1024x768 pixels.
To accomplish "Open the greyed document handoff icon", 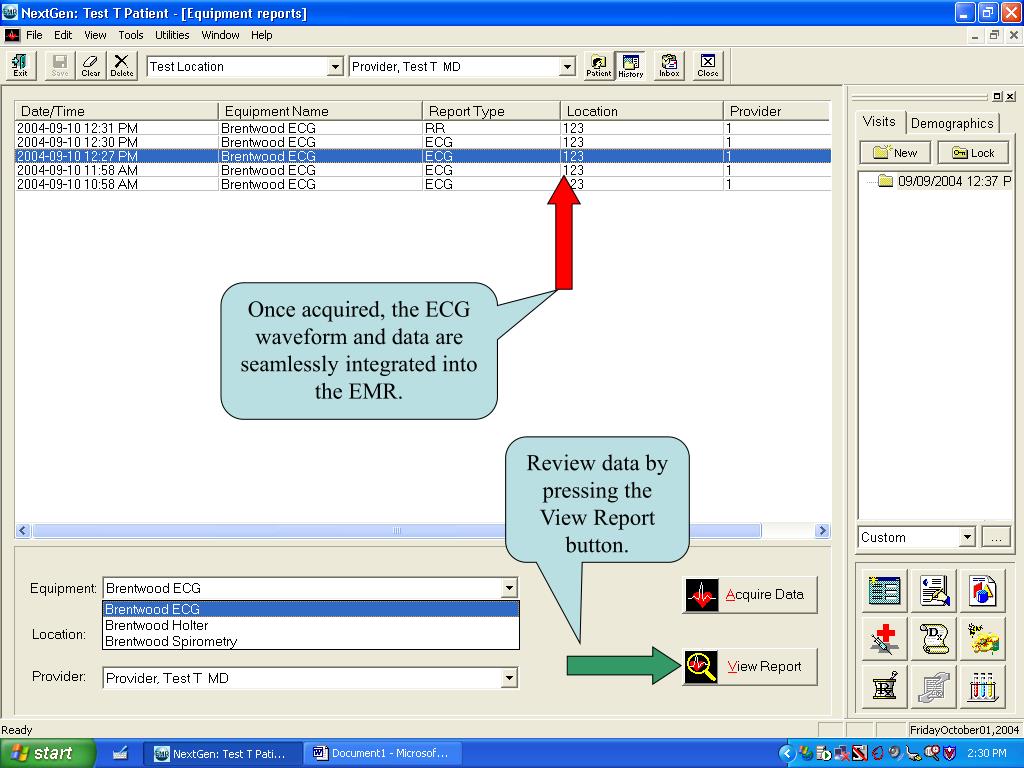I will click(x=934, y=687).
